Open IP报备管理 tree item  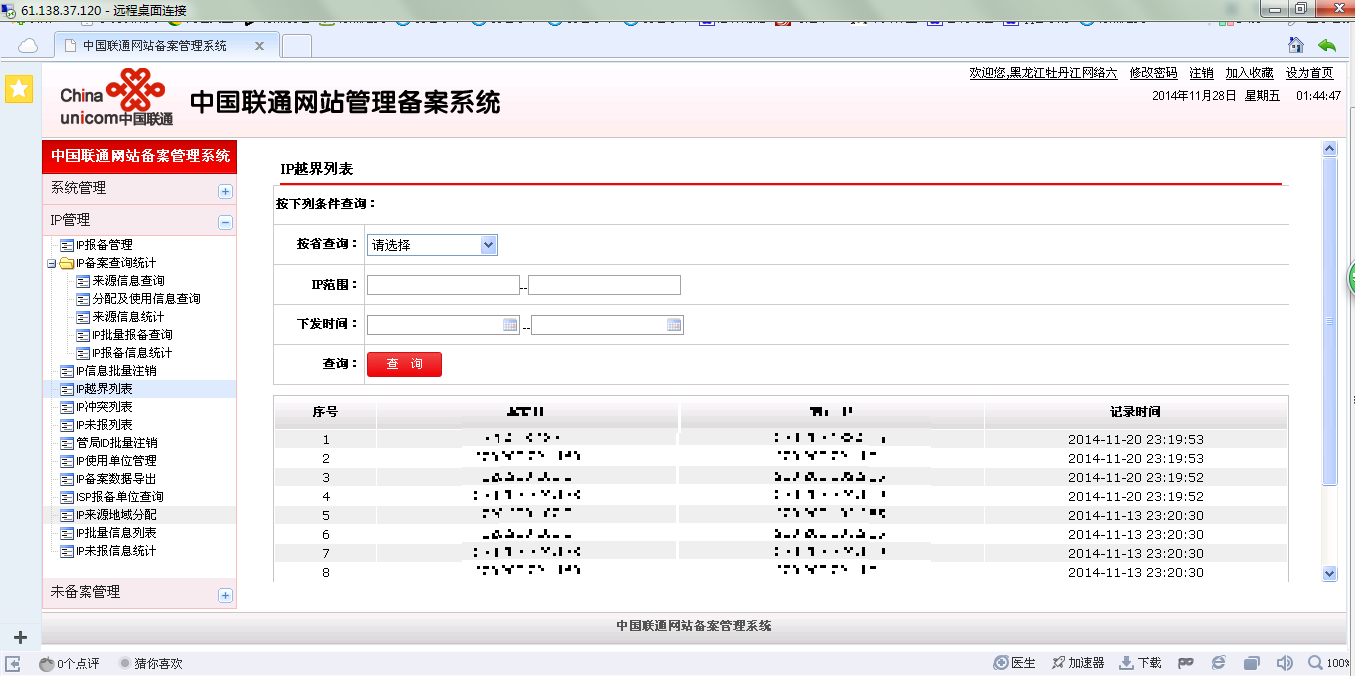[104, 245]
